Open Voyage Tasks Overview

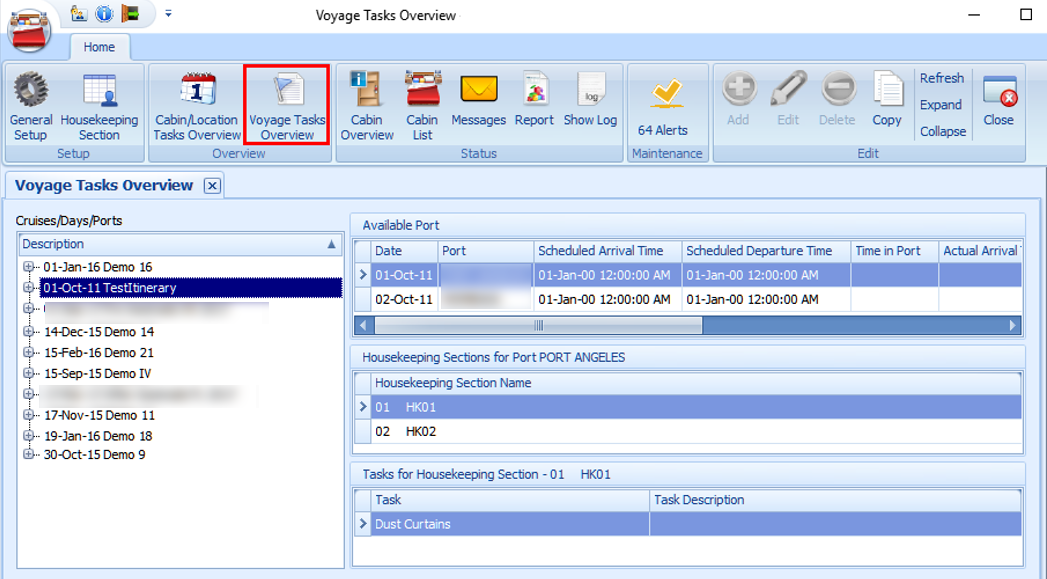287,105
